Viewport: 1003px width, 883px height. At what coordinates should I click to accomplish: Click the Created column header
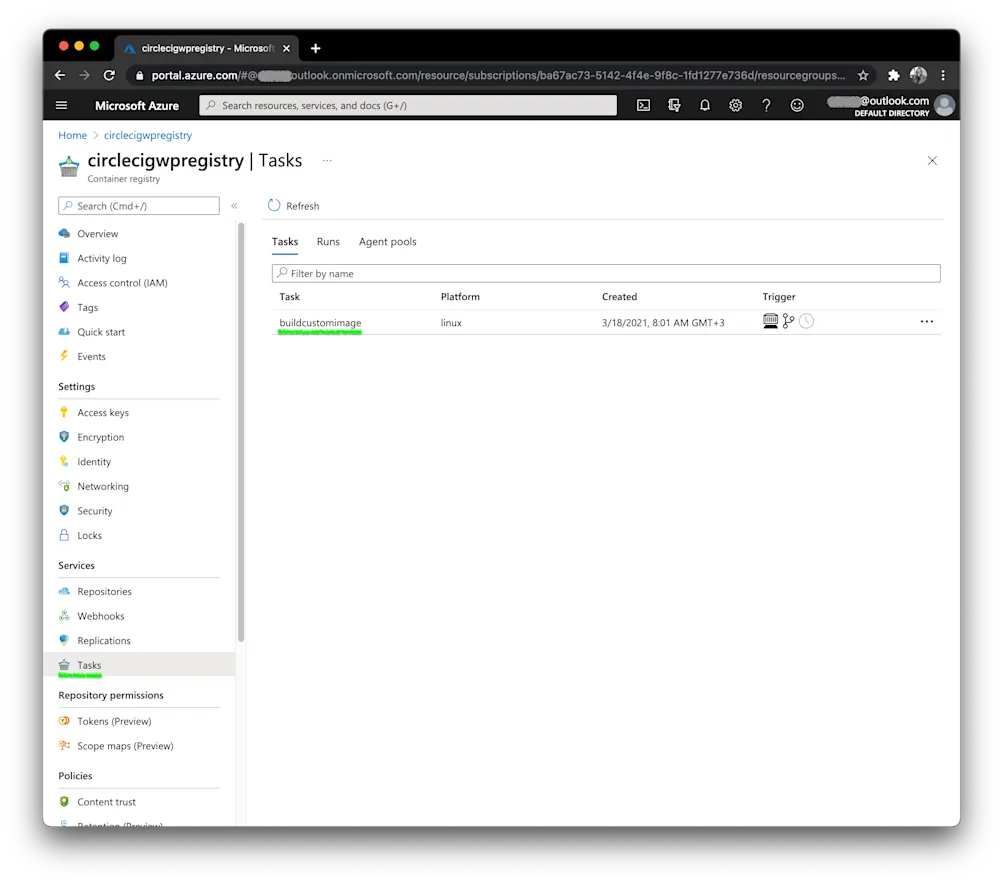click(x=619, y=297)
